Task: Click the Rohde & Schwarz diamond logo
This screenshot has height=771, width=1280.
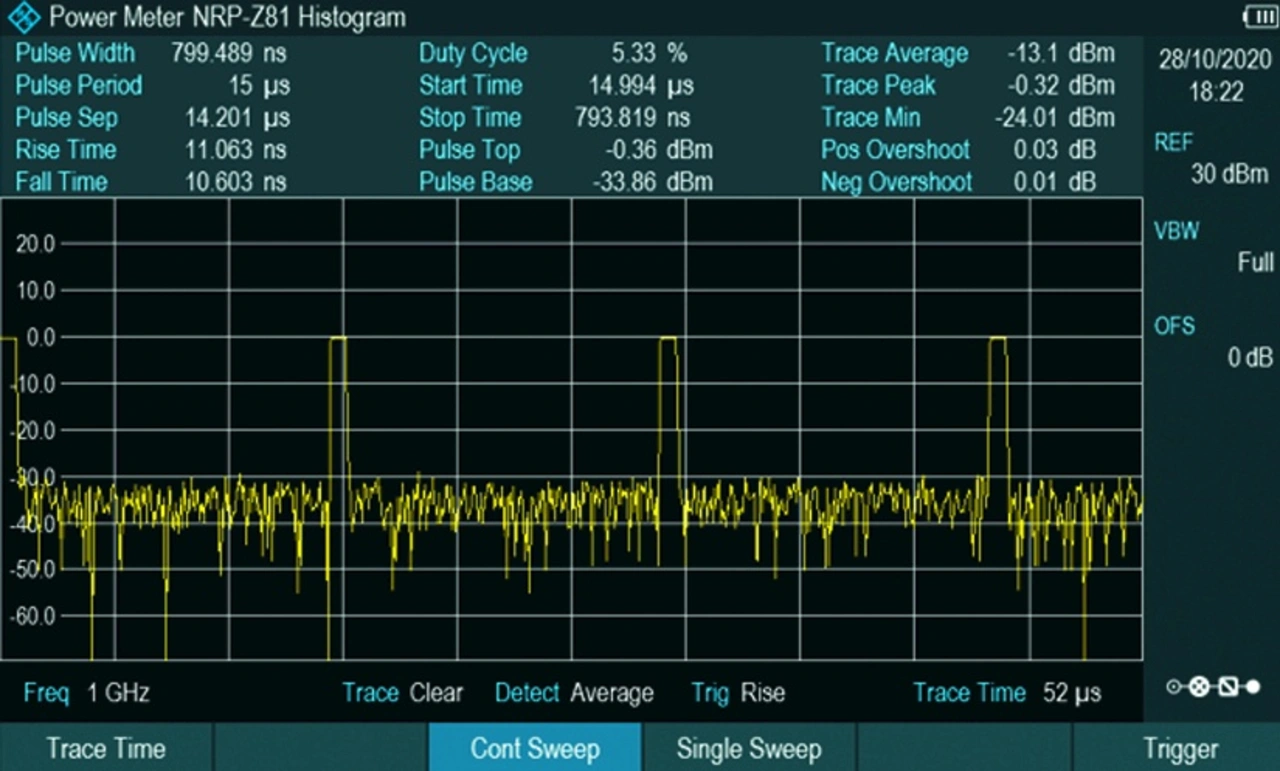Action: (24, 17)
